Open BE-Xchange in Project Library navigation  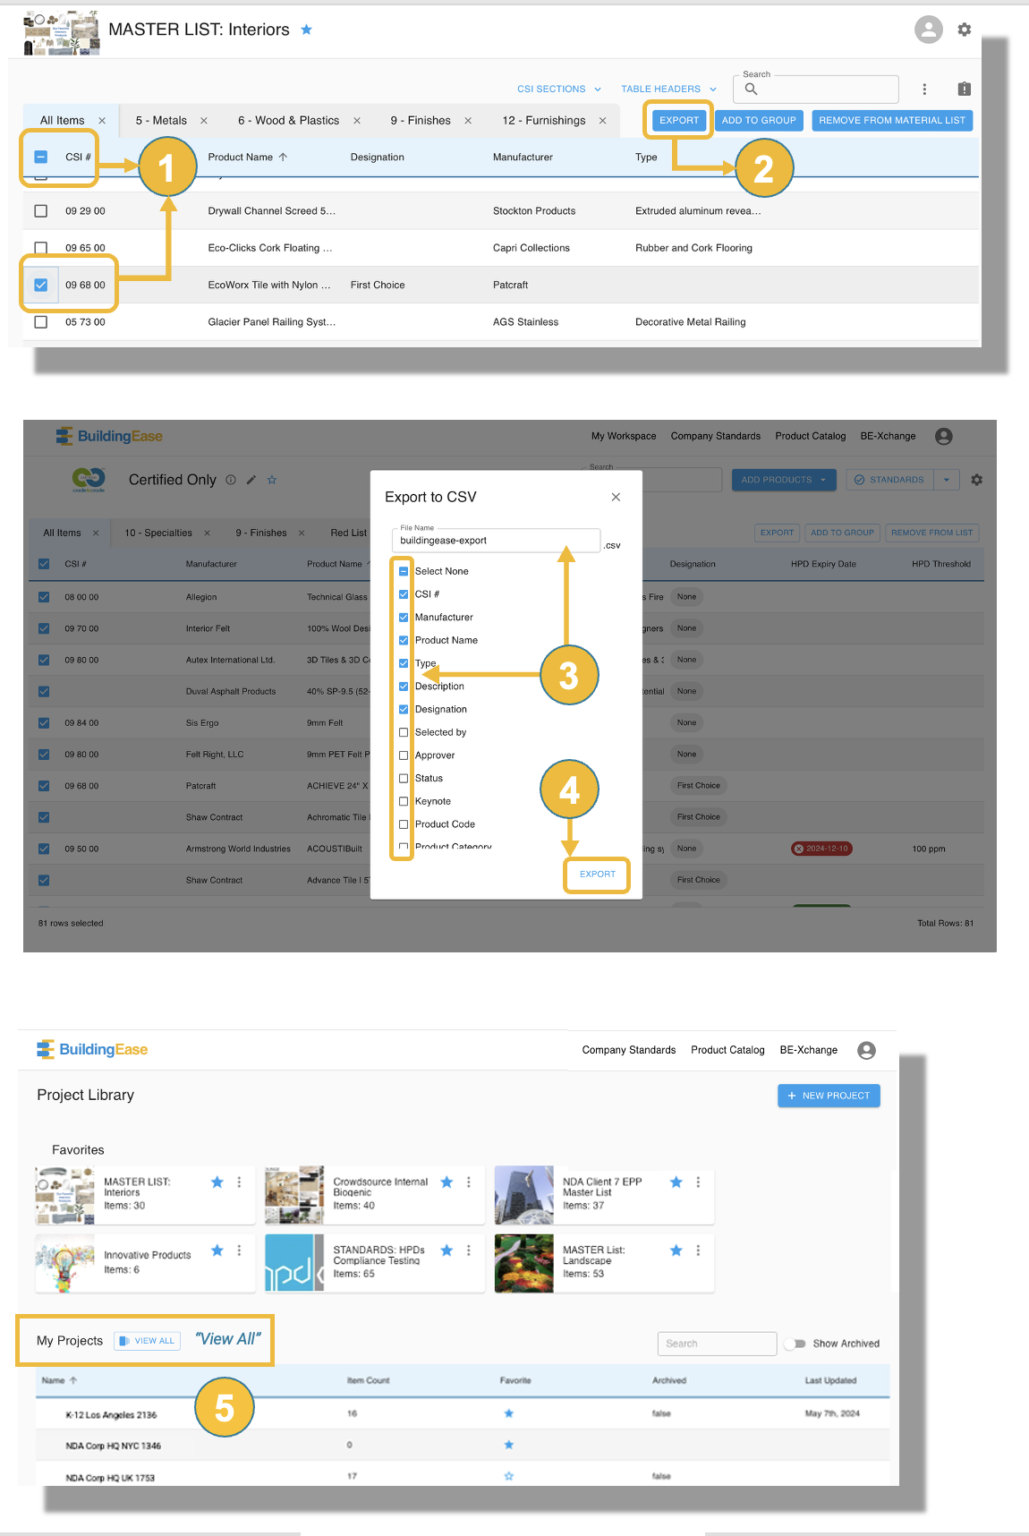(809, 1050)
